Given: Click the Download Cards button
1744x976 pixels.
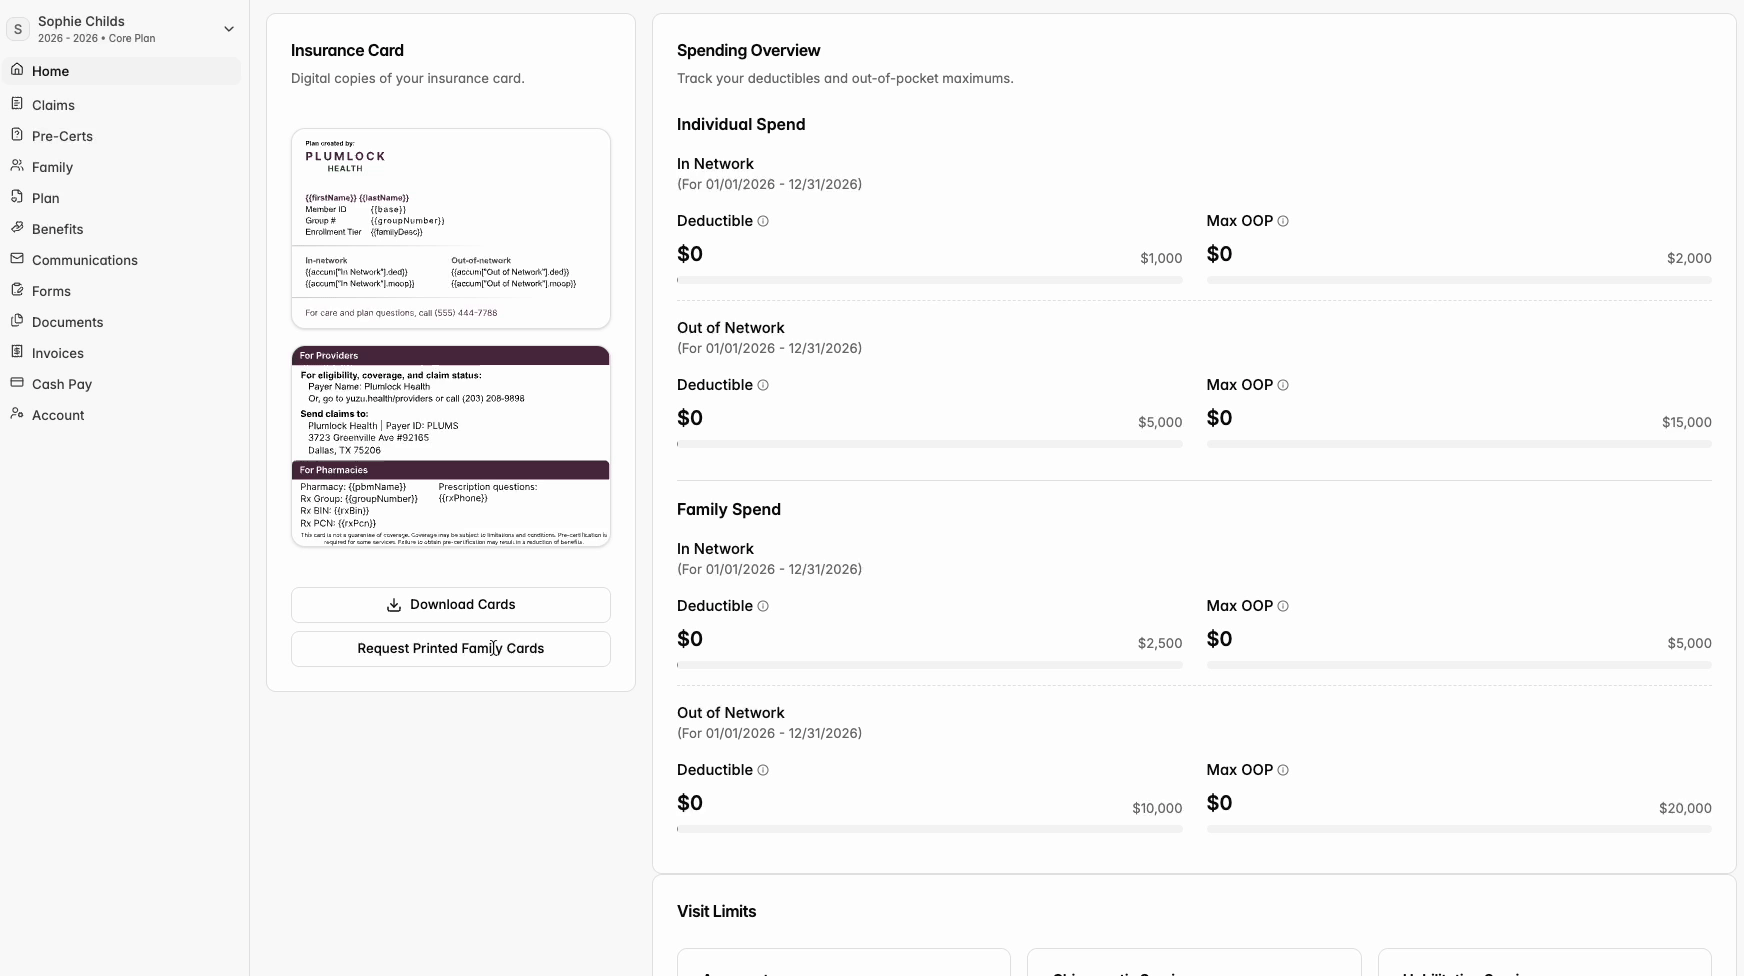Looking at the screenshot, I should pyautogui.click(x=451, y=605).
